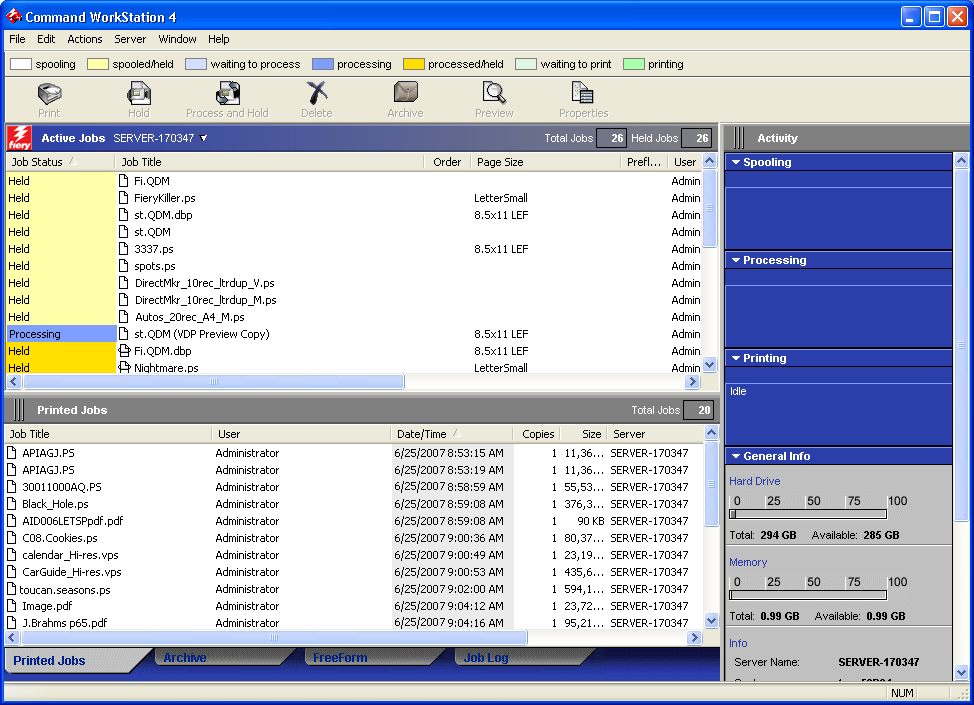
Task: Click the Copies column header
Action: click(x=537, y=434)
